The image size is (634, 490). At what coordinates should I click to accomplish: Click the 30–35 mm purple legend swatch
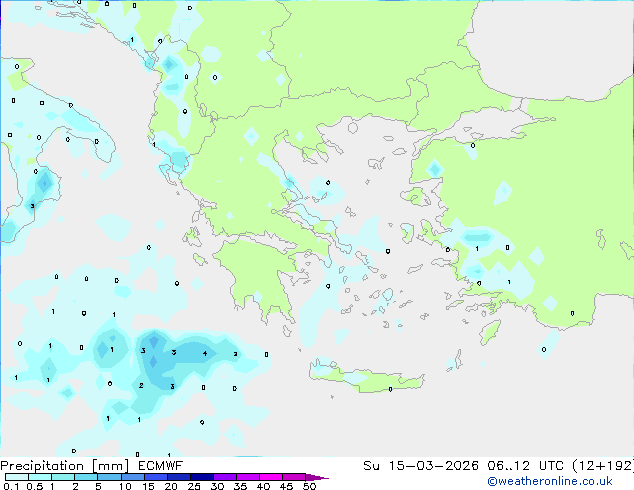pyautogui.click(x=225, y=477)
